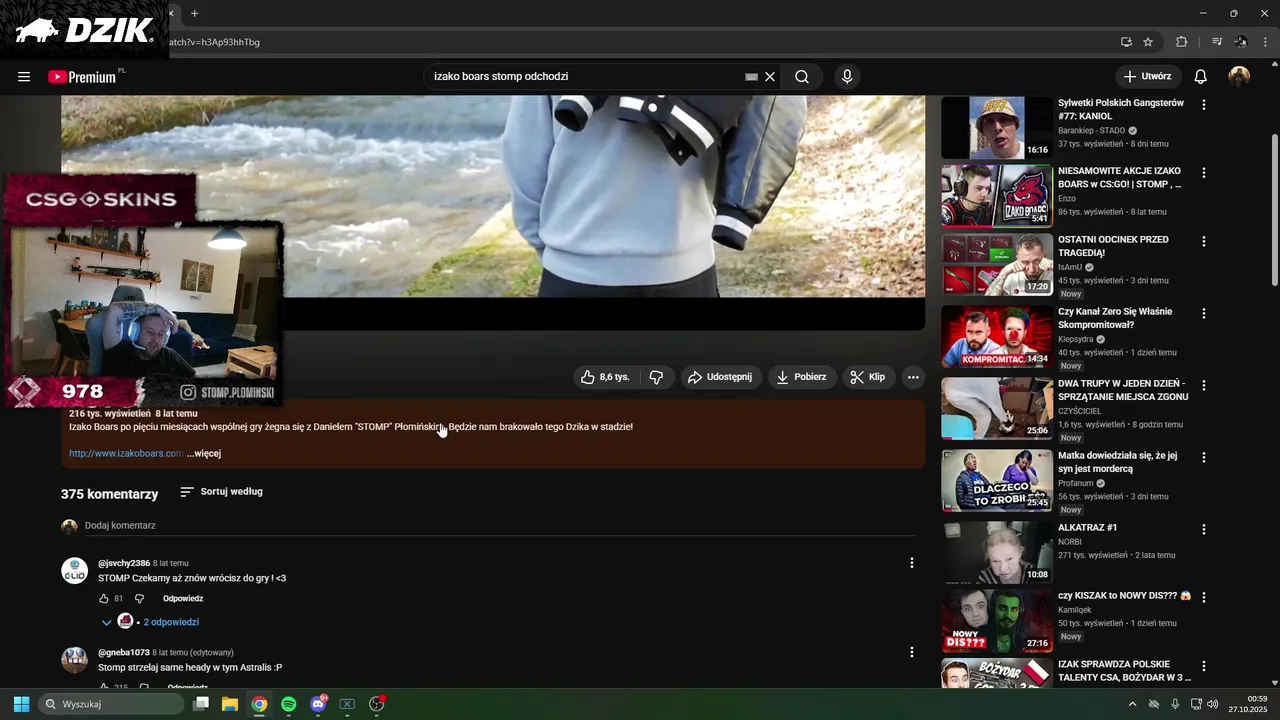Screen dimensions: 1280x720
Task: Expand the description with ...więcej
Action: (204, 454)
